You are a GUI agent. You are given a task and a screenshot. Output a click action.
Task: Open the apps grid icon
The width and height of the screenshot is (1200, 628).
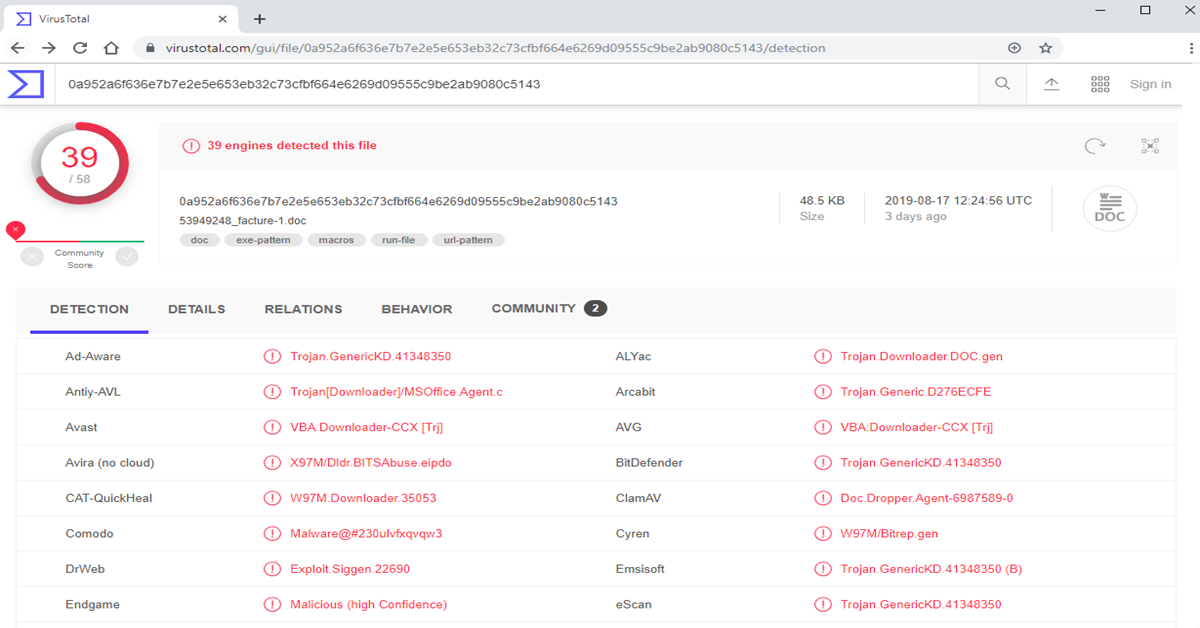tap(1100, 84)
